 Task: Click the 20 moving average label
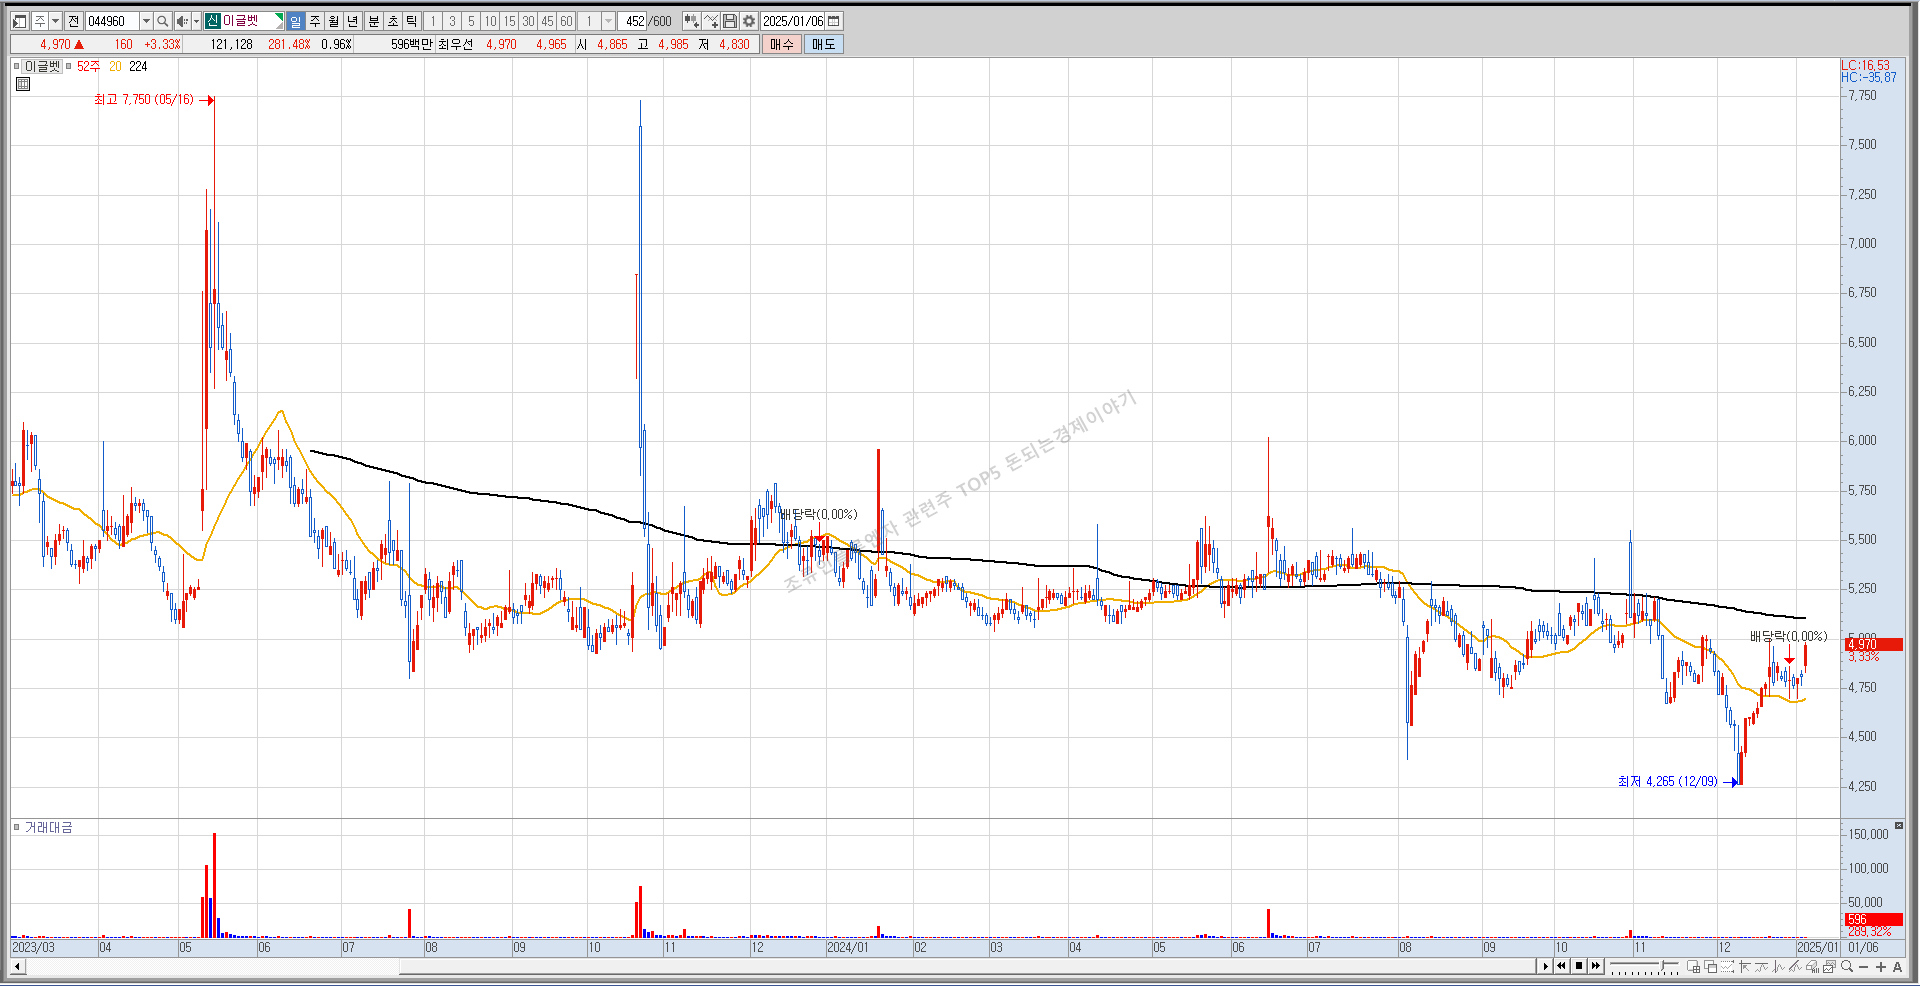pyautogui.click(x=115, y=66)
